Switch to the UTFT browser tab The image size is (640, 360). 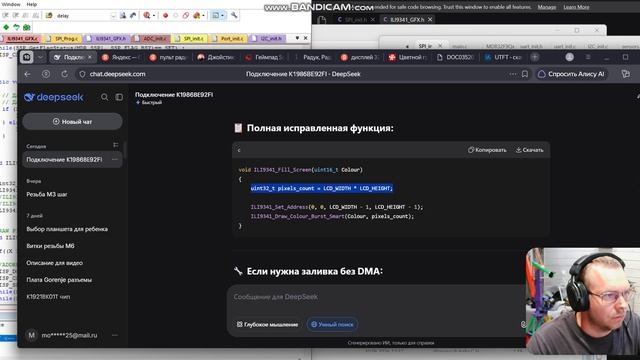(503, 57)
